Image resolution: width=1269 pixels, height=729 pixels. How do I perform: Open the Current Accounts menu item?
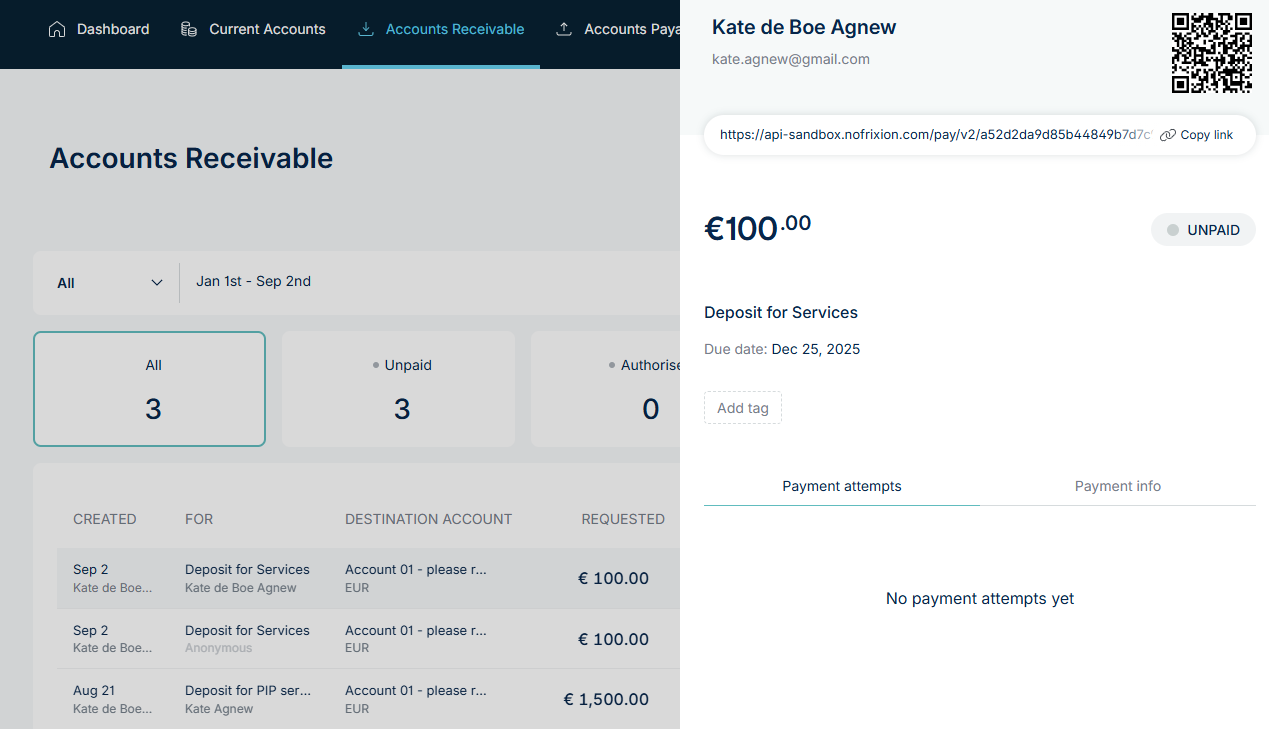pos(267,29)
